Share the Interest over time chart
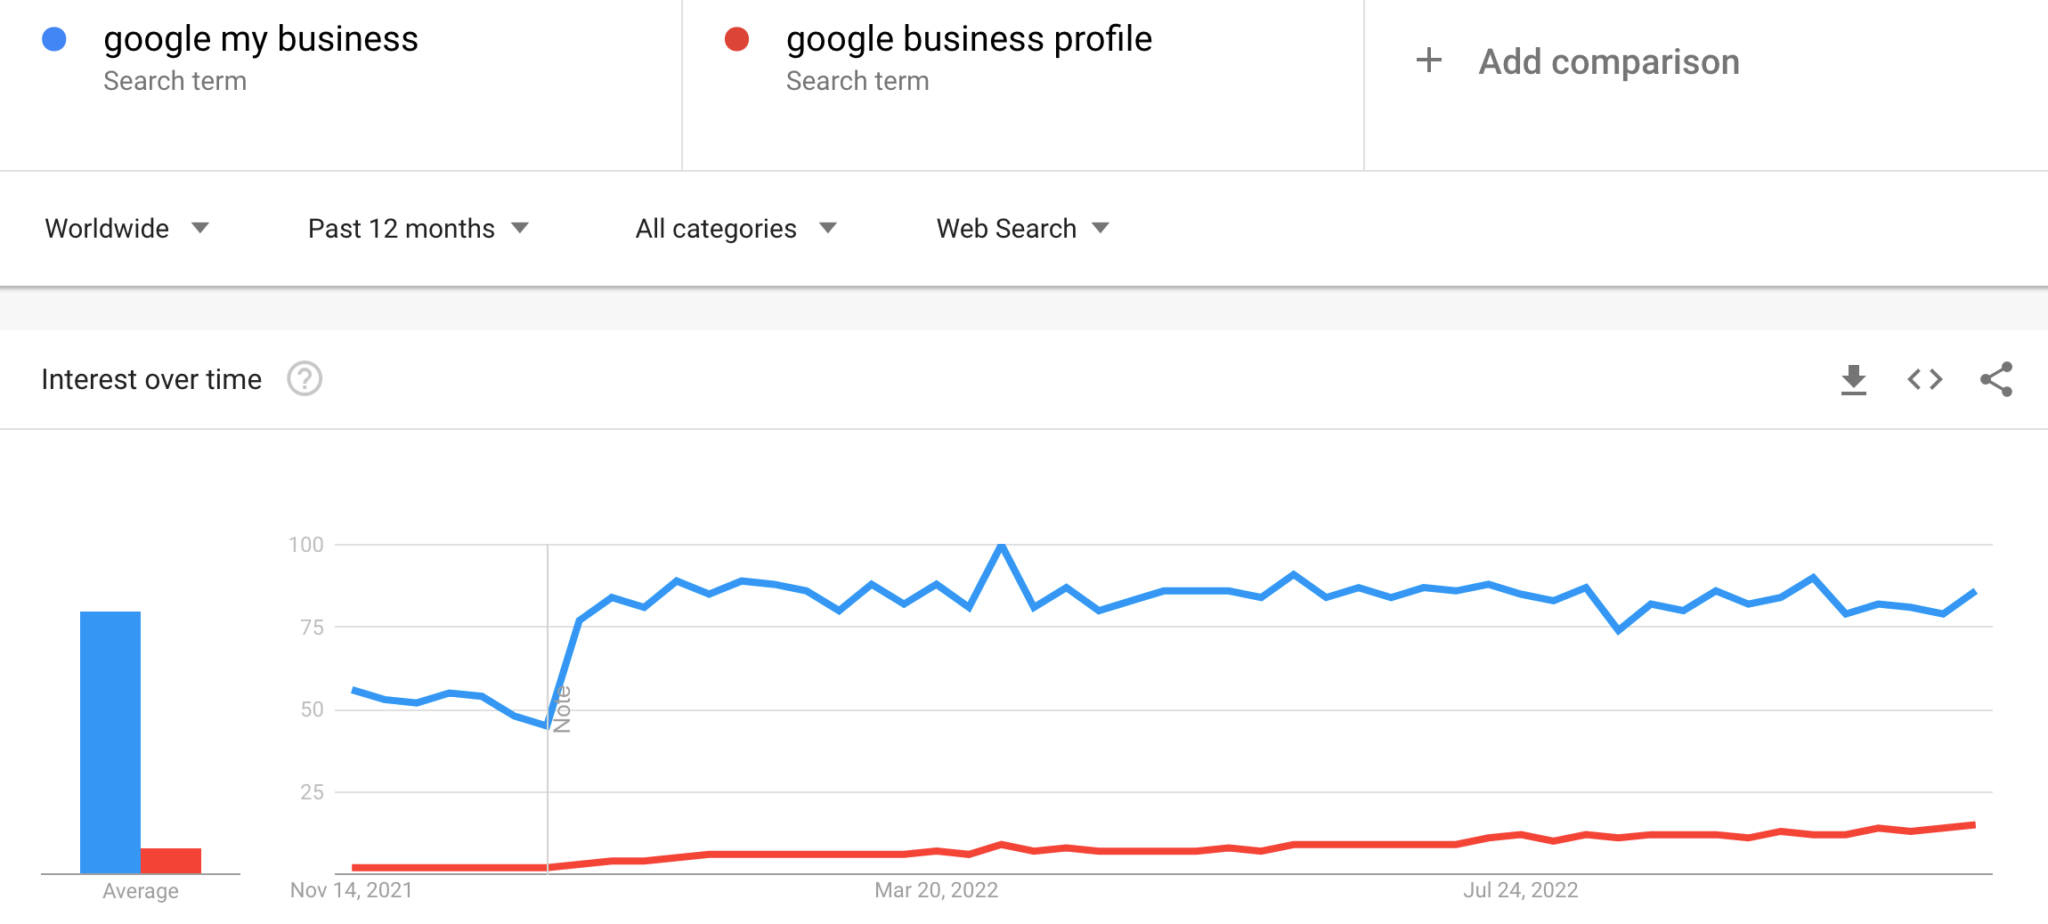Viewport: 2048px width, 924px height. click(x=1996, y=380)
